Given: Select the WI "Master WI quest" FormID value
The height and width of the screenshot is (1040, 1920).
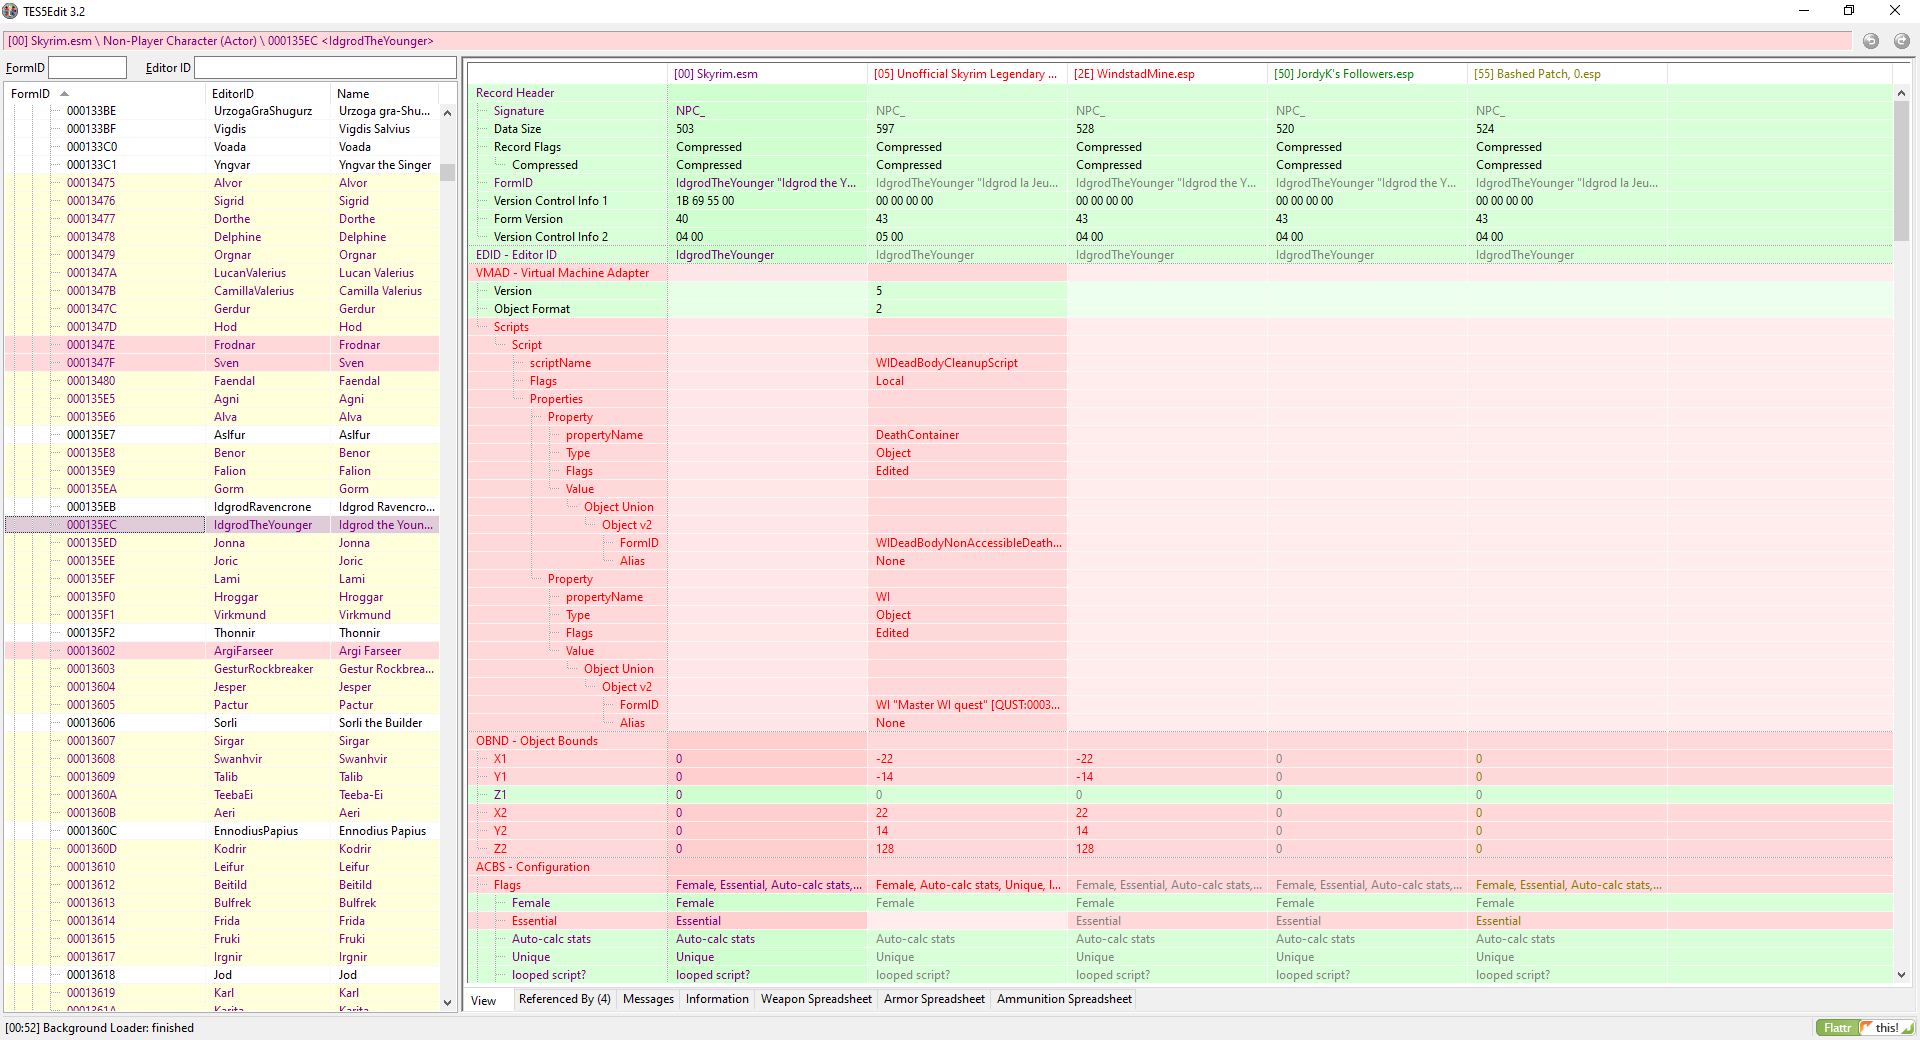Looking at the screenshot, I should (967, 705).
